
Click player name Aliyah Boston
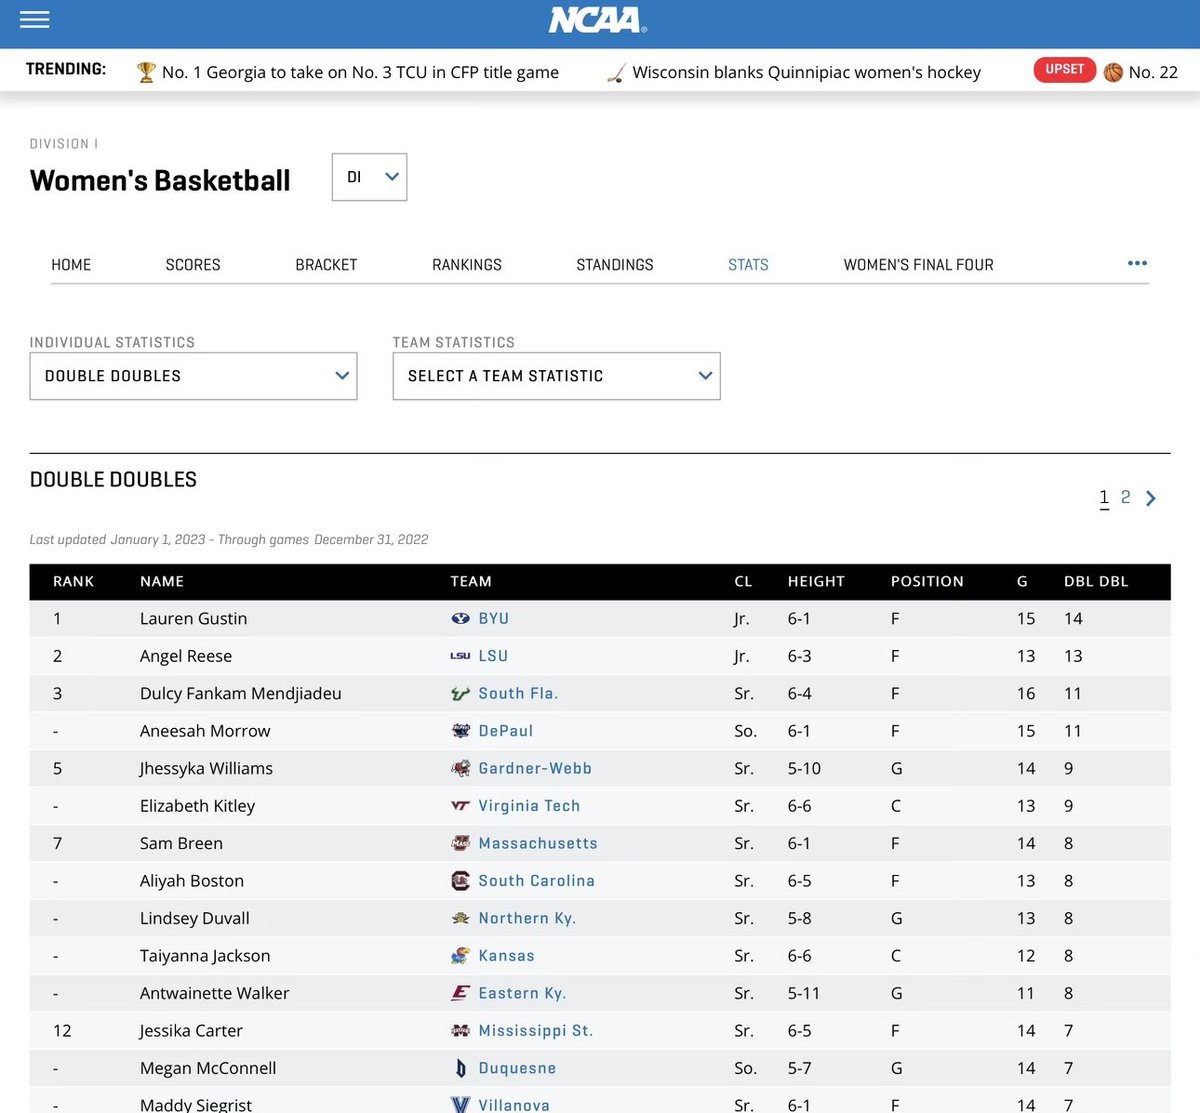(192, 881)
